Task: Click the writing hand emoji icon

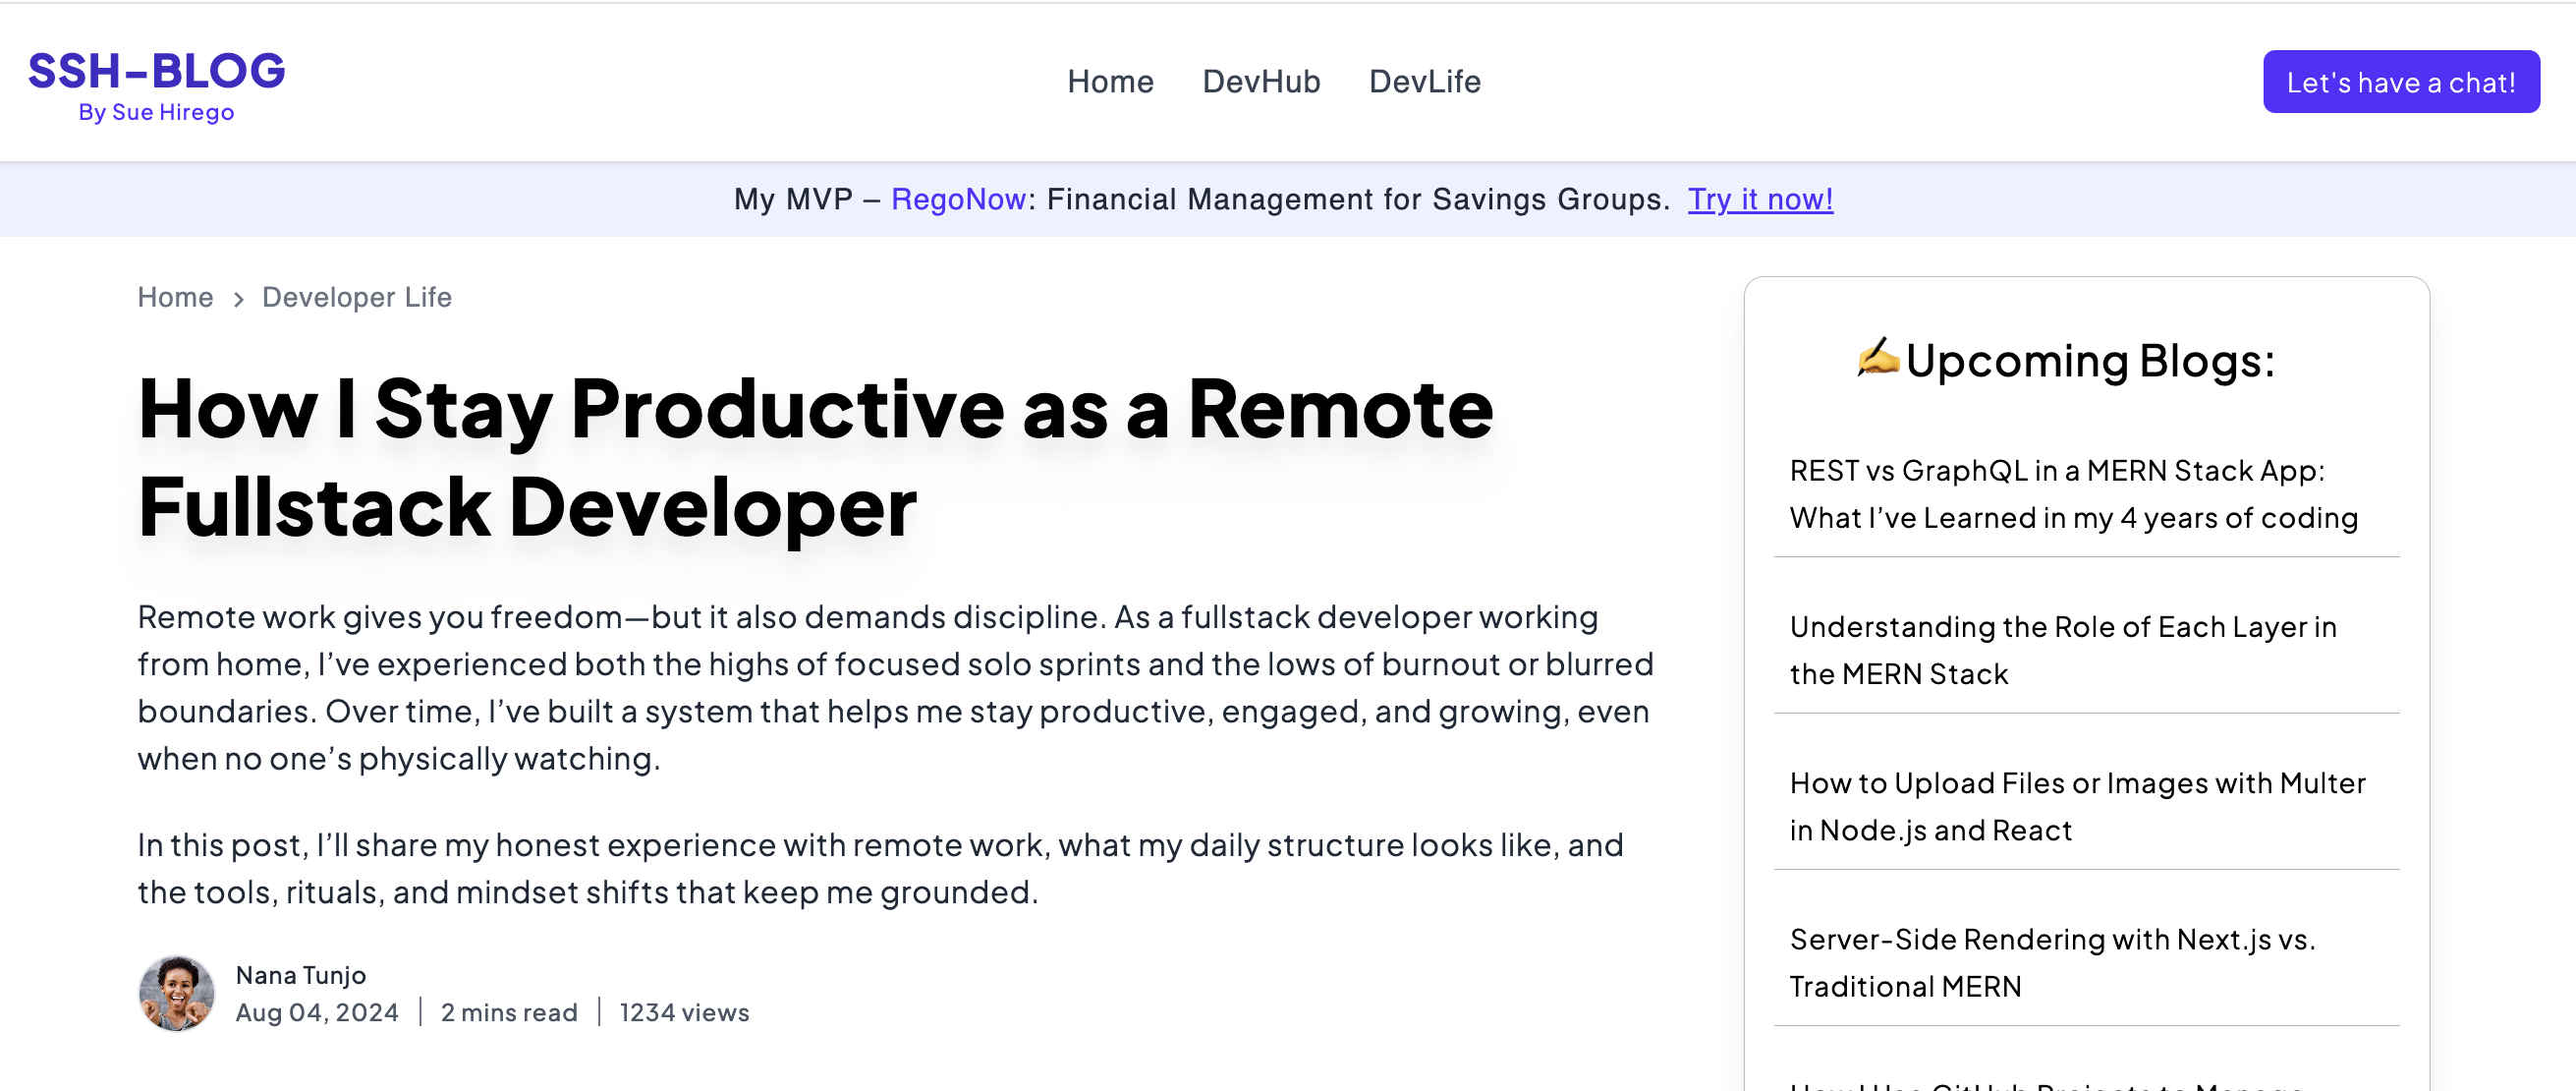Action: click(x=1877, y=357)
